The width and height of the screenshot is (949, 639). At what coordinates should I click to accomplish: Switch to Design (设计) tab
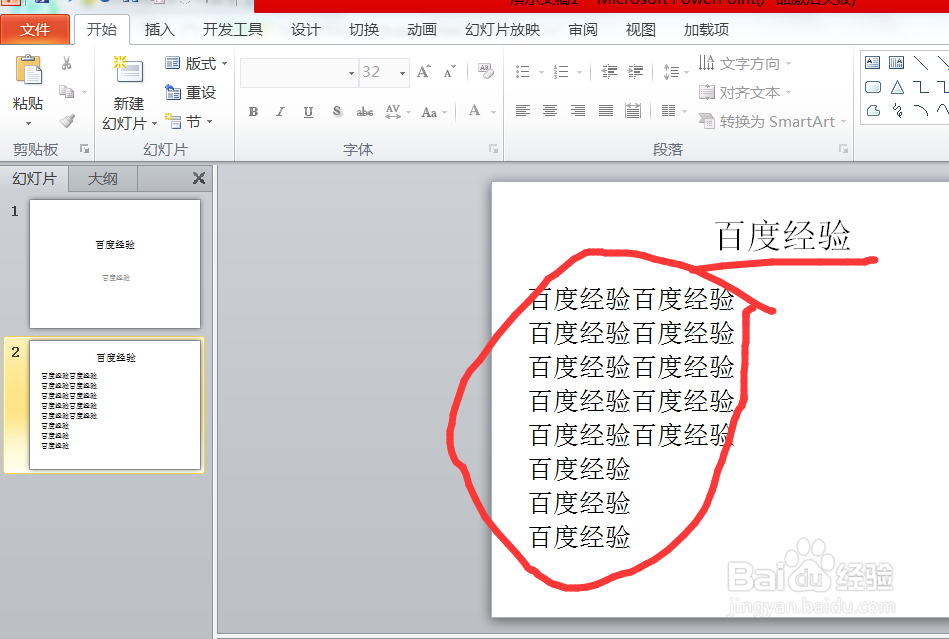(306, 30)
